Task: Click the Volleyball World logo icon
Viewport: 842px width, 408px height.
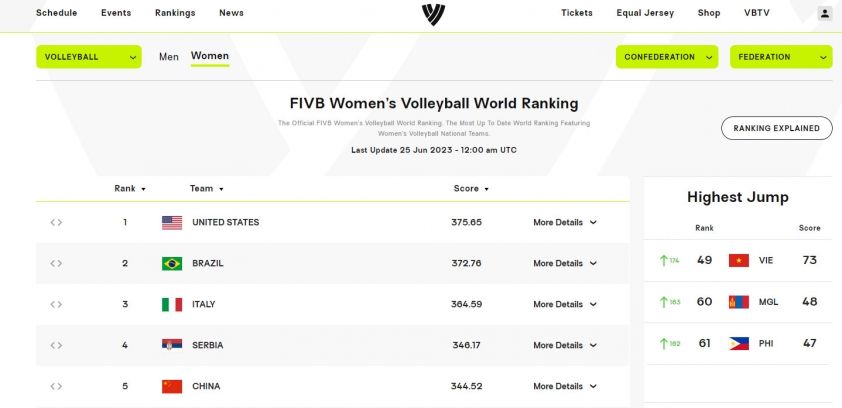Action: pos(433,14)
